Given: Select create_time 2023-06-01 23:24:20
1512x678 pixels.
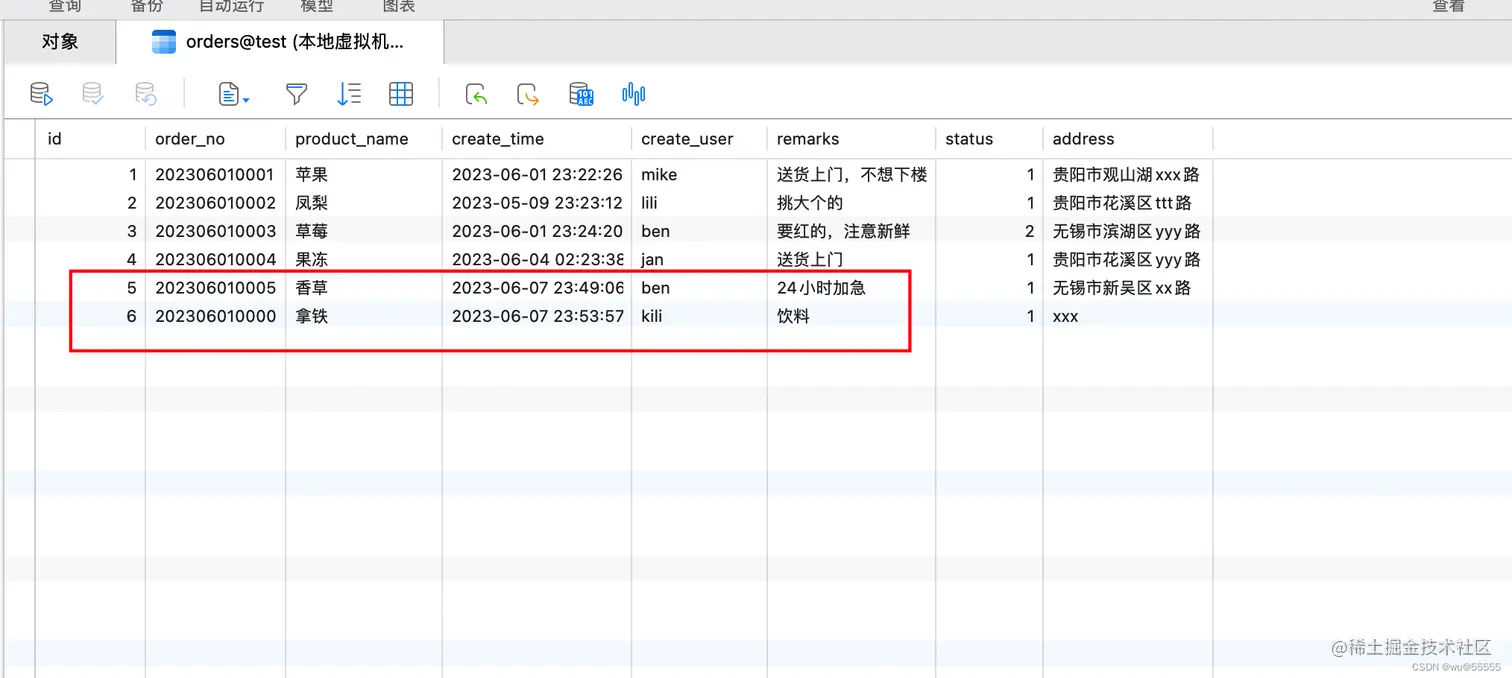Looking at the screenshot, I should [x=537, y=231].
